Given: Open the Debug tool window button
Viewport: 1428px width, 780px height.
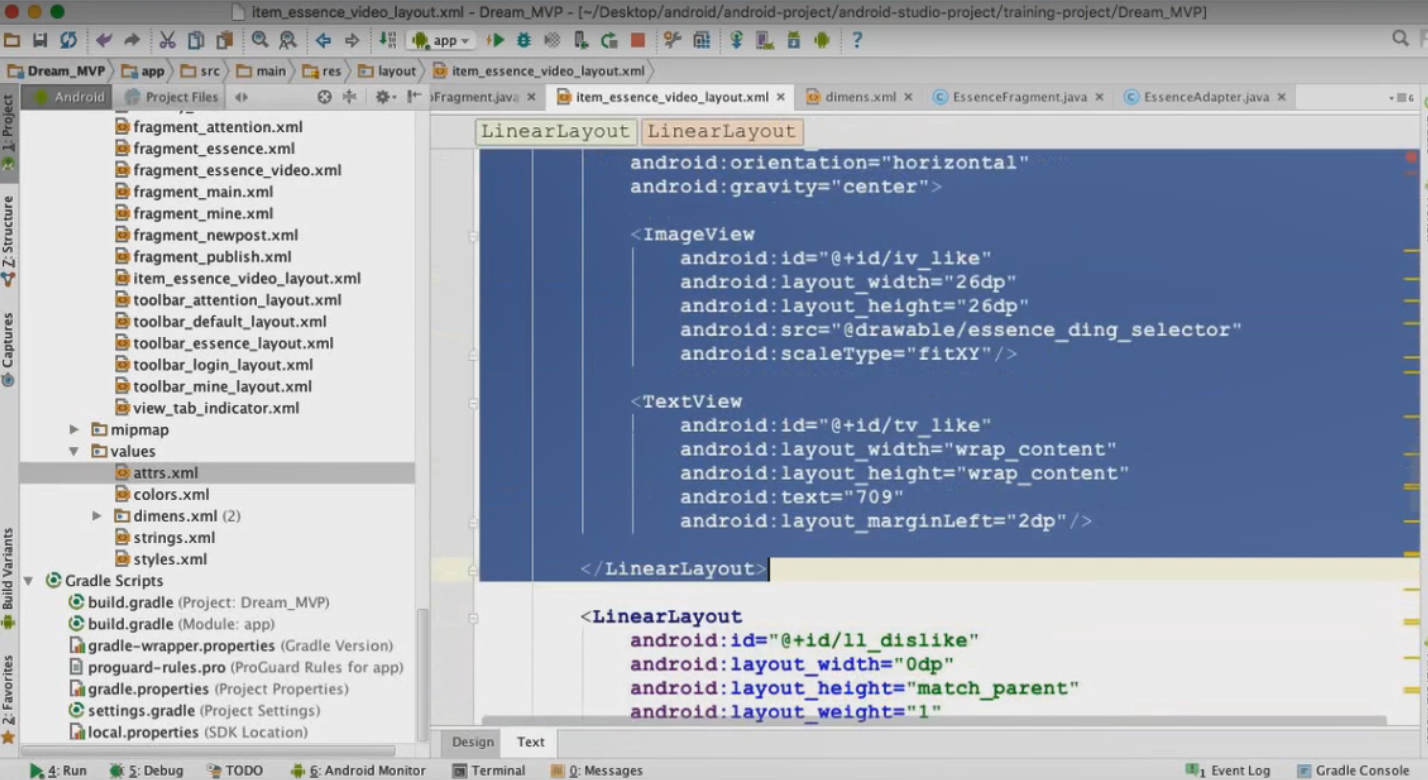Looking at the screenshot, I should click(146, 771).
